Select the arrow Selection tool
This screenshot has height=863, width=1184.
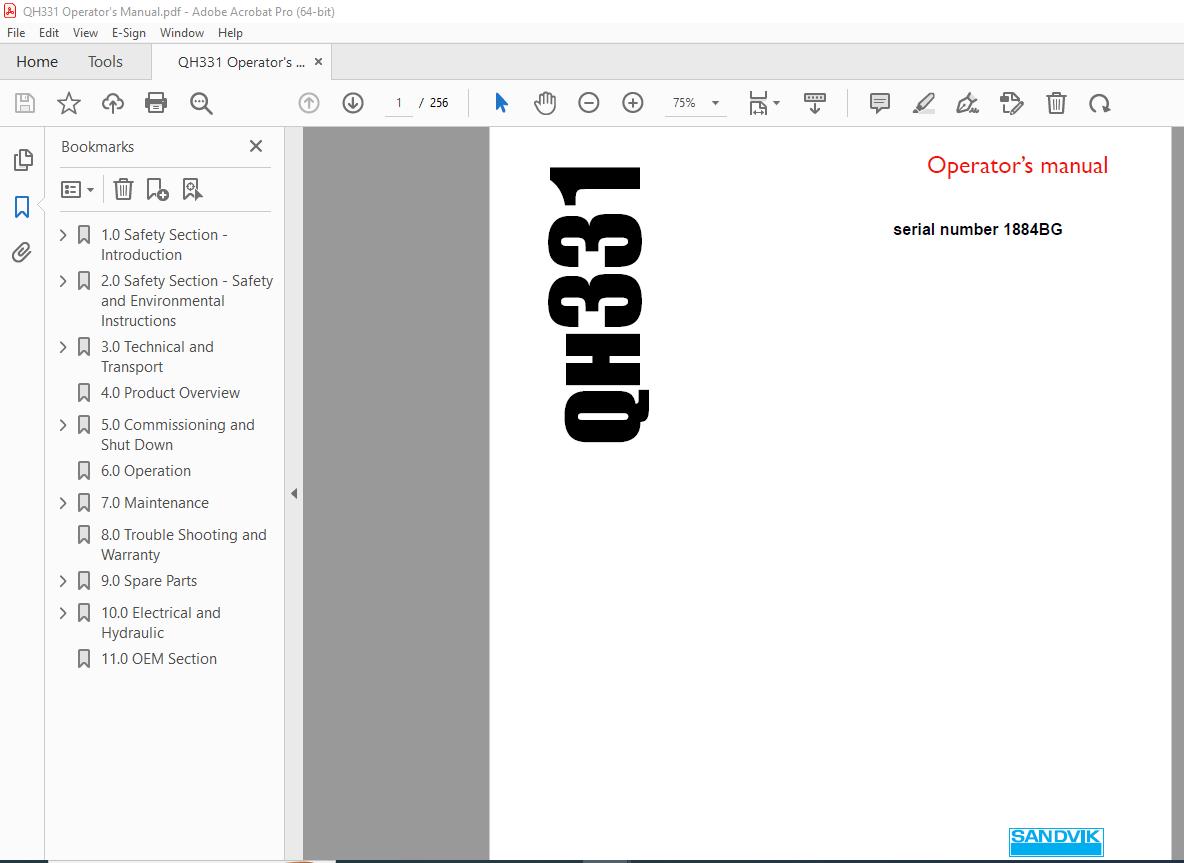(x=501, y=103)
